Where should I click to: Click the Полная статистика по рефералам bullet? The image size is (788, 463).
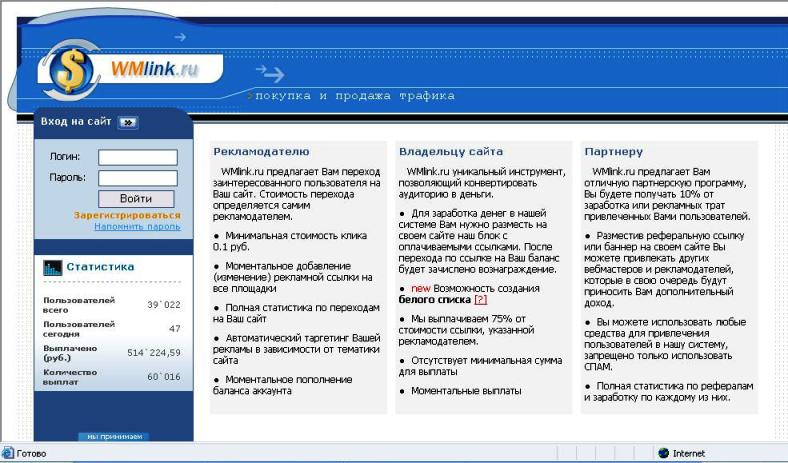tap(669, 392)
